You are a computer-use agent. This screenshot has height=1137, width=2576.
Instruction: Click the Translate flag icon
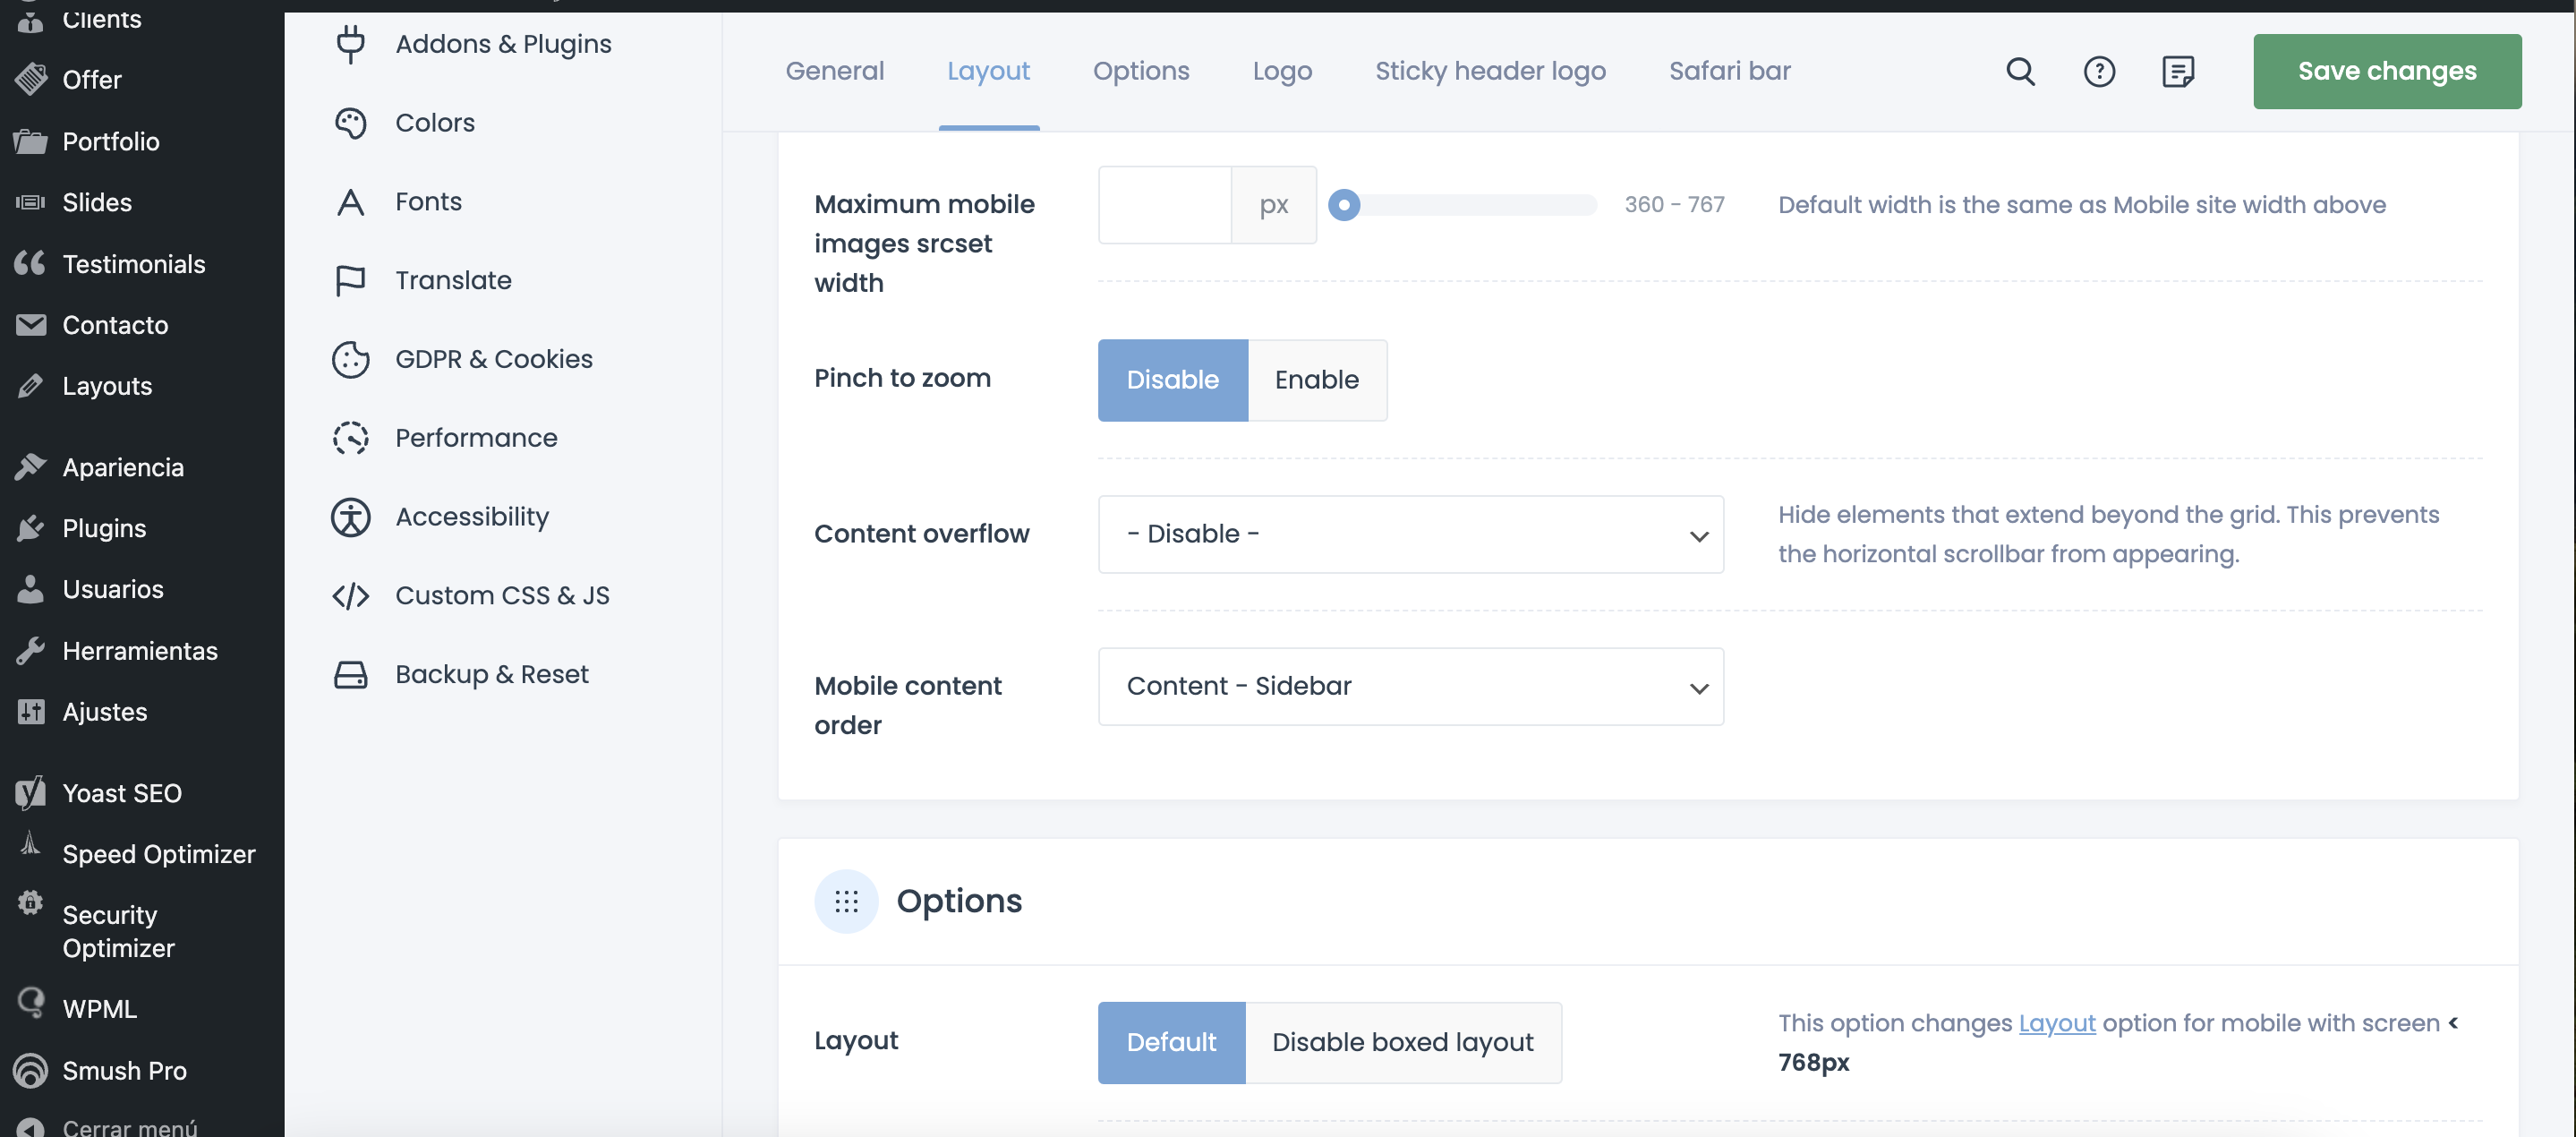click(x=350, y=281)
